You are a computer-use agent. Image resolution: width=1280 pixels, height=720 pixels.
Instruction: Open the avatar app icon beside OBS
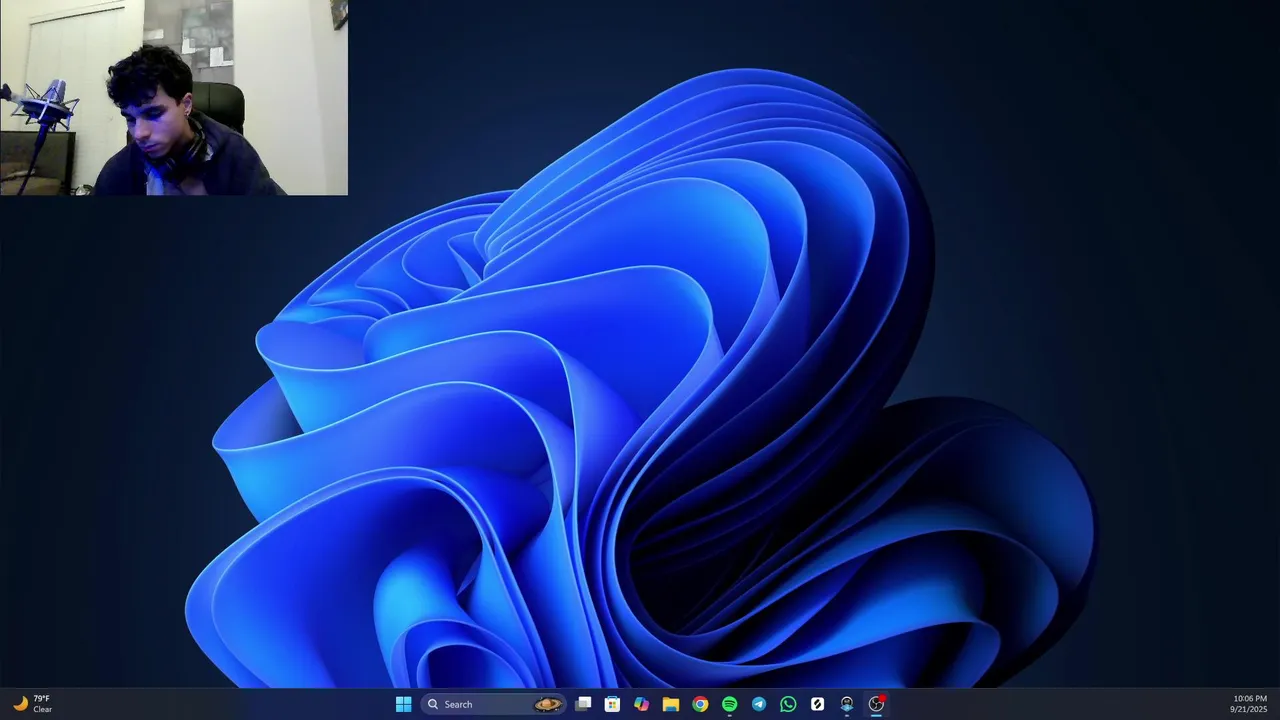click(x=847, y=704)
